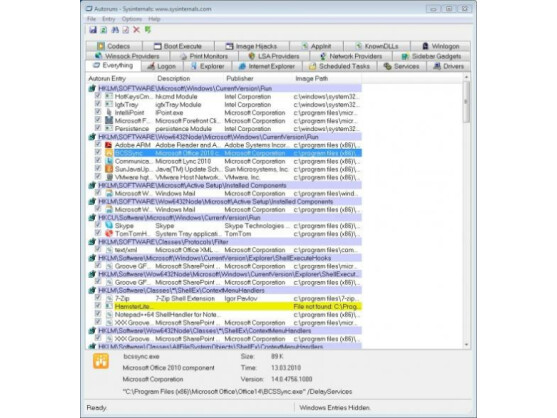Viewport: 557px width, 418px height.
Task: Click registry icon of ShellExecuteHooks key
Action: [x=92, y=258]
